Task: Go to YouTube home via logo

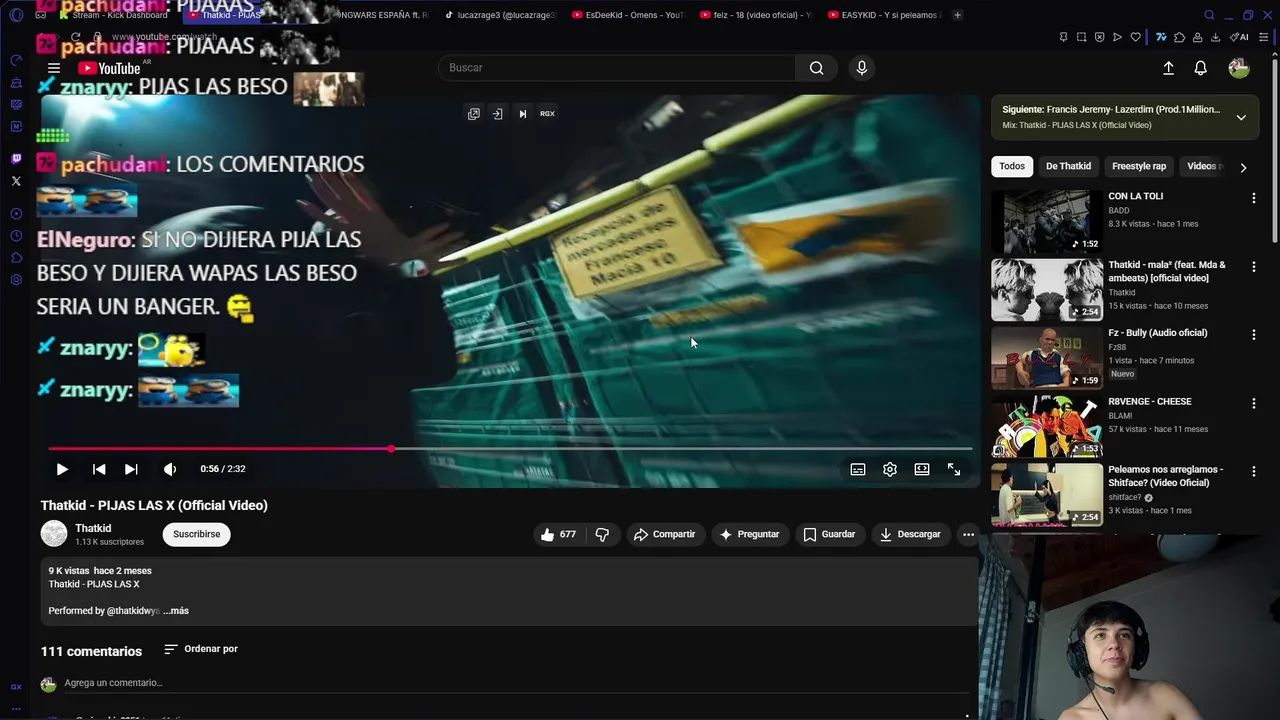Action: click(109, 68)
